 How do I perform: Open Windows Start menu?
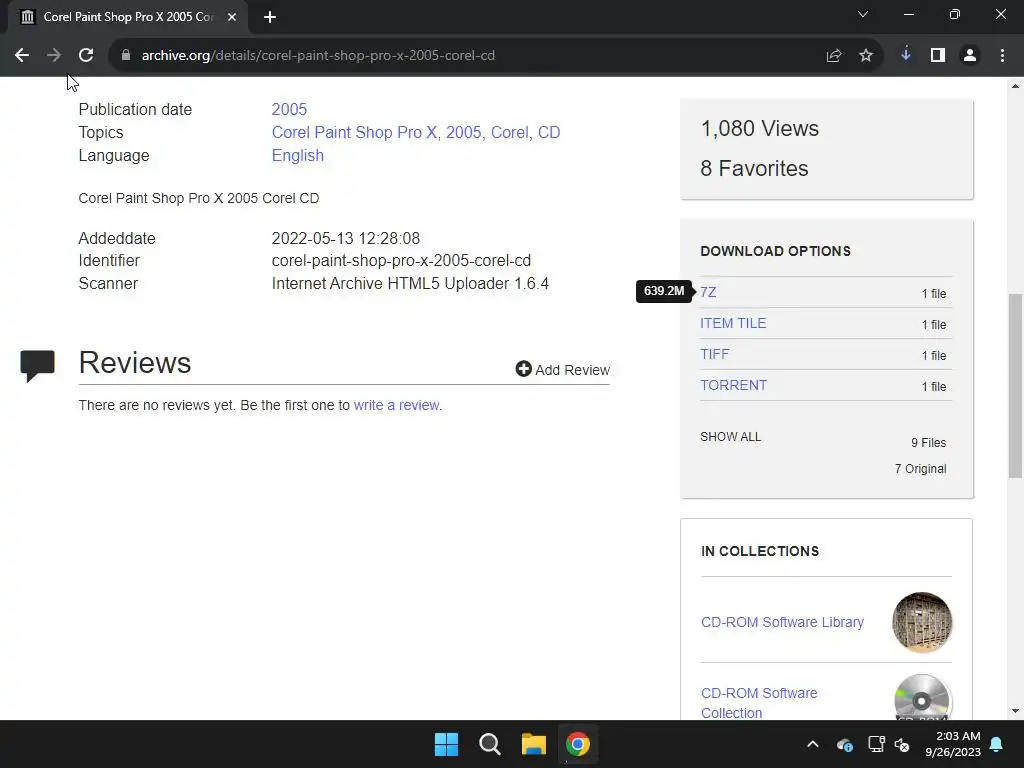447,744
